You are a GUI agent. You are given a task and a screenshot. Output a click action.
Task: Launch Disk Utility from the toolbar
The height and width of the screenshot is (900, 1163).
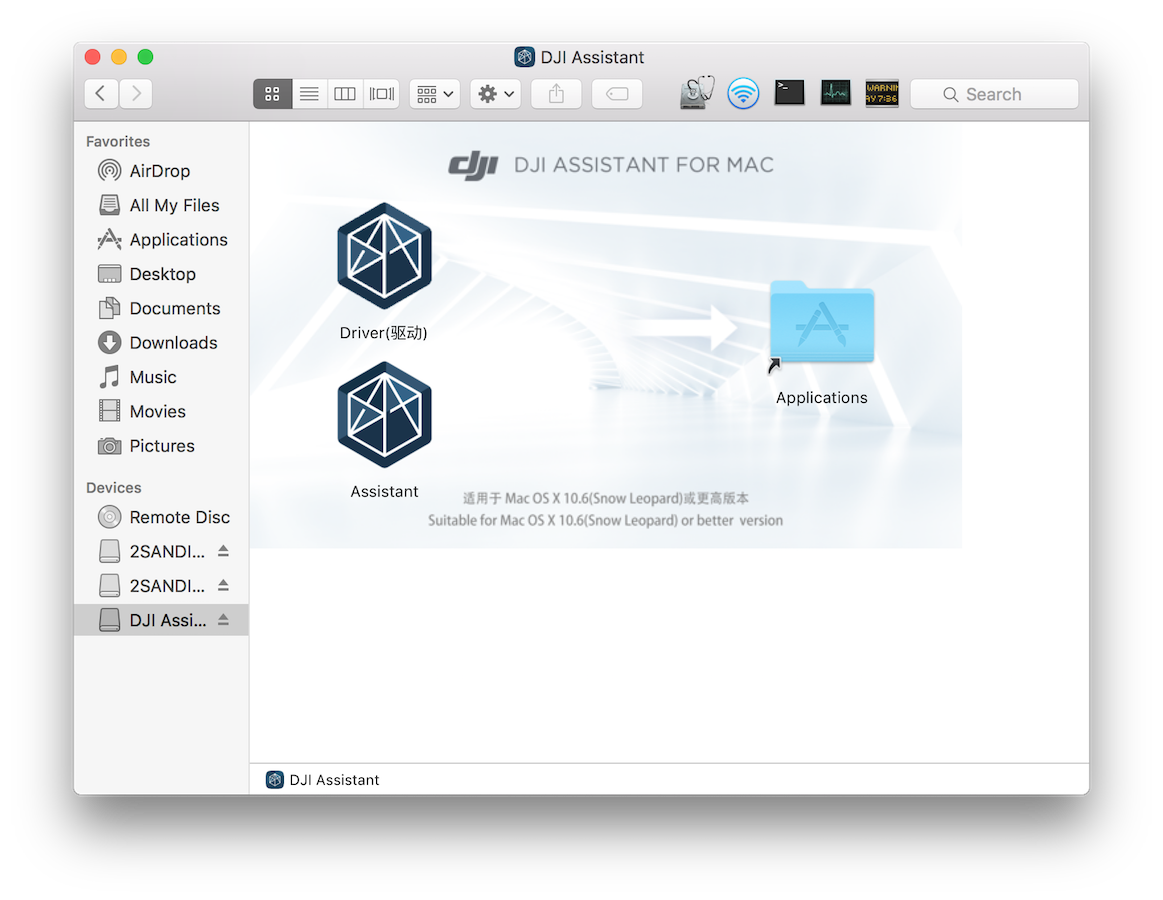coord(696,93)
